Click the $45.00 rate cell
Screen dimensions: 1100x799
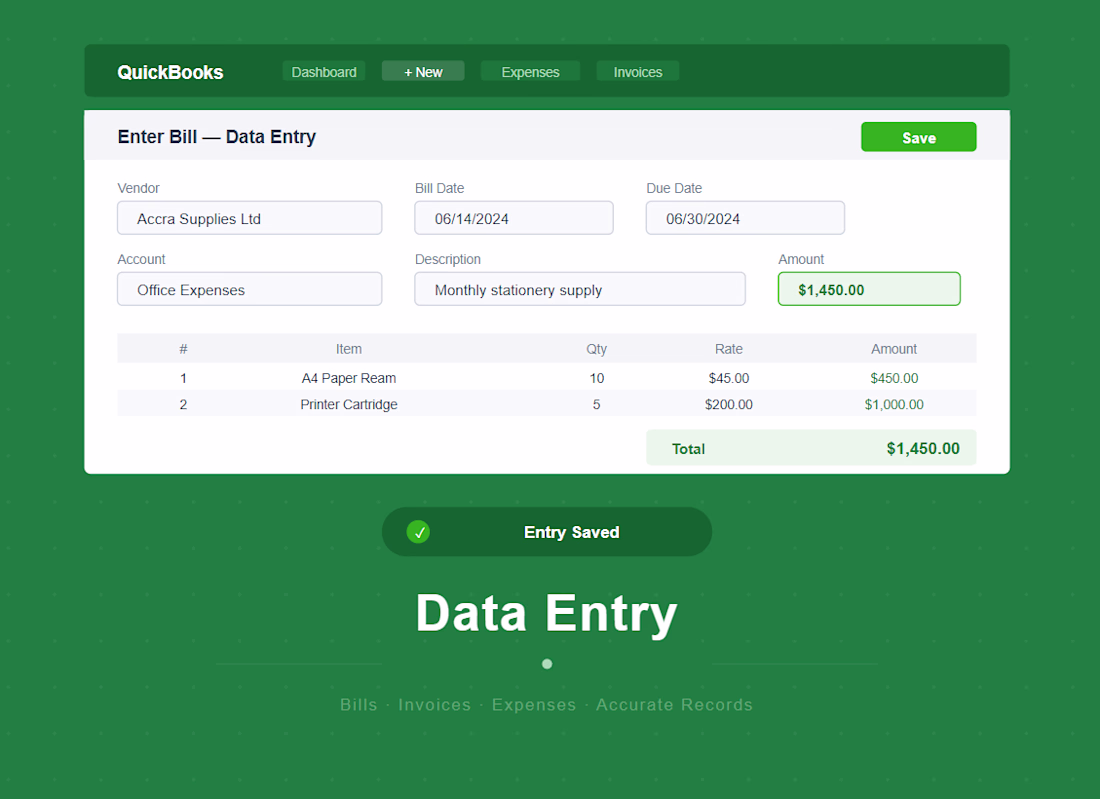point(729,378)
